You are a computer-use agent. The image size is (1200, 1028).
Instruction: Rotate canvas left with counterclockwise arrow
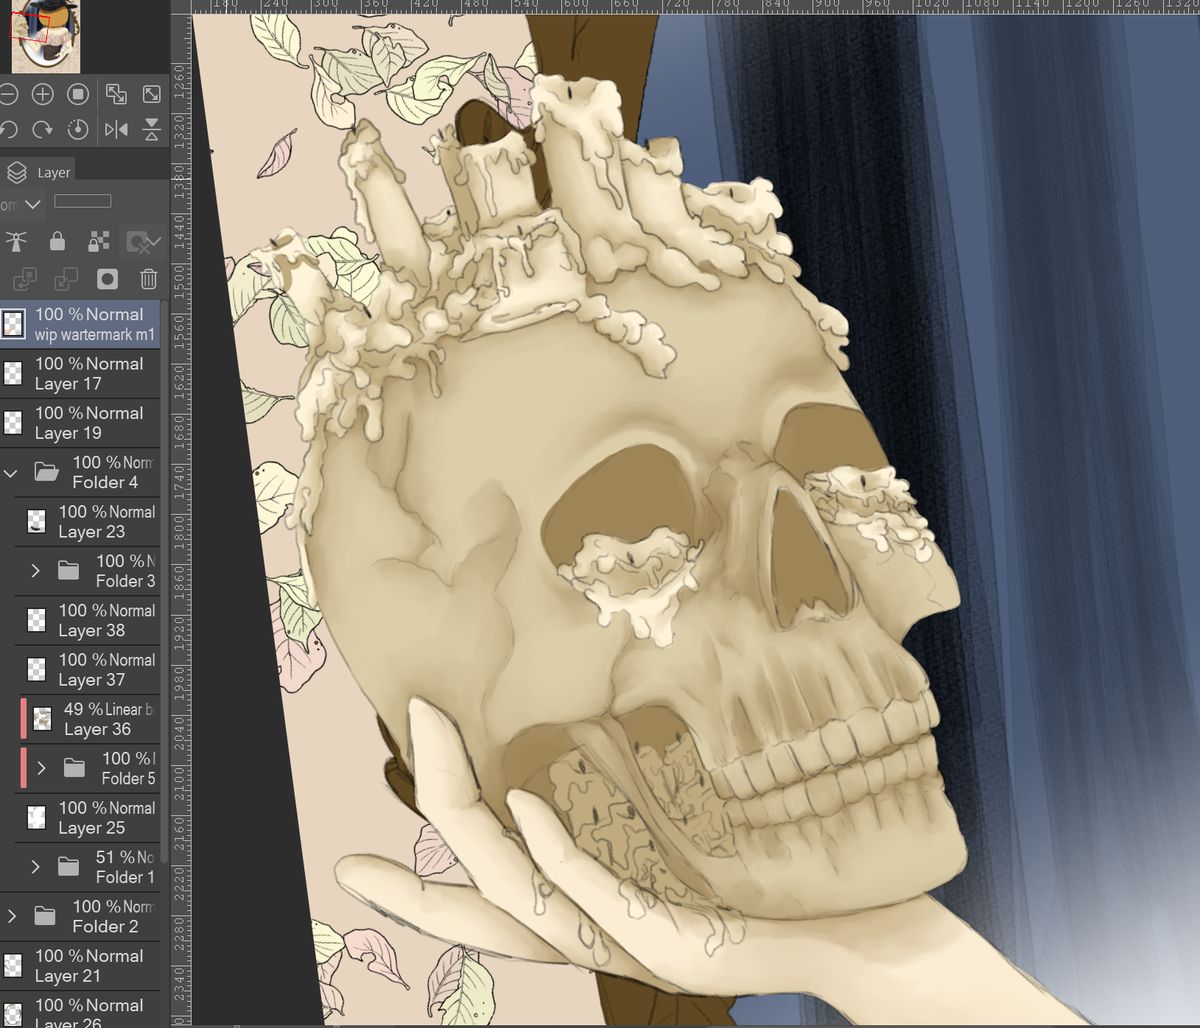pyautogui.click(x=8, y=129)
